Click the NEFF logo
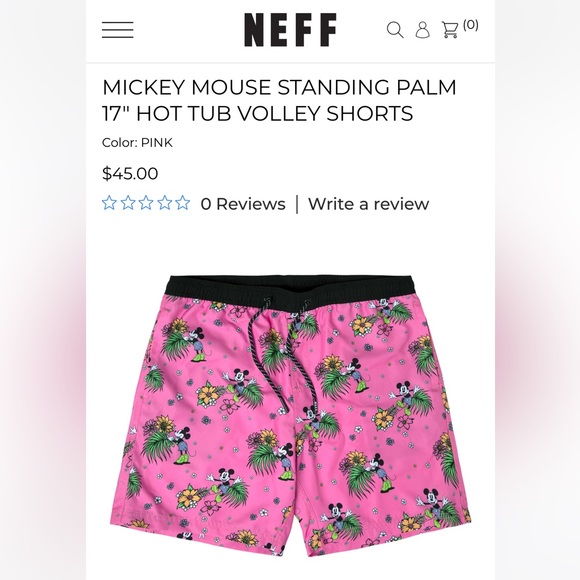Viewport: 580px width, 580px height. (290, 30)
